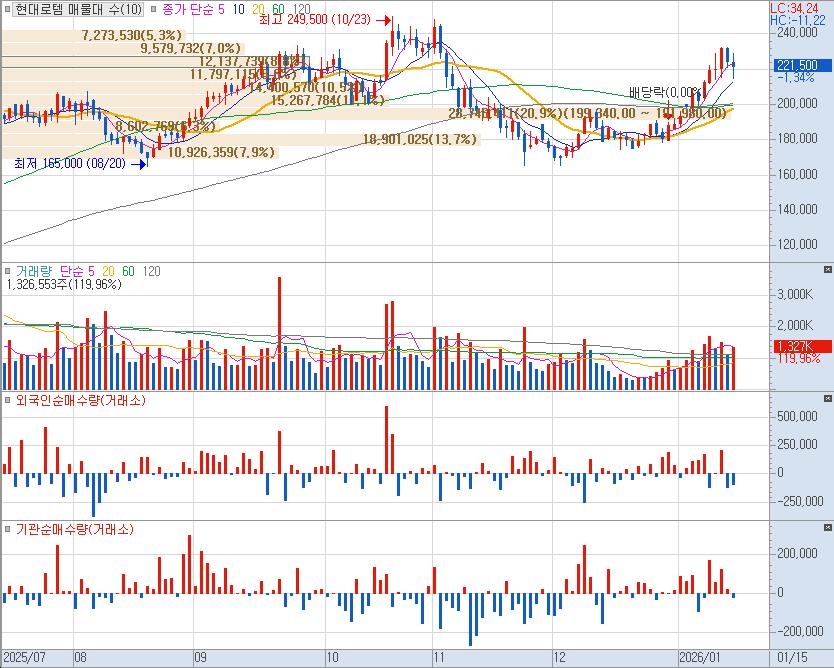
Task: Close the 거래량 volume panel
Action: click(826, 270)
